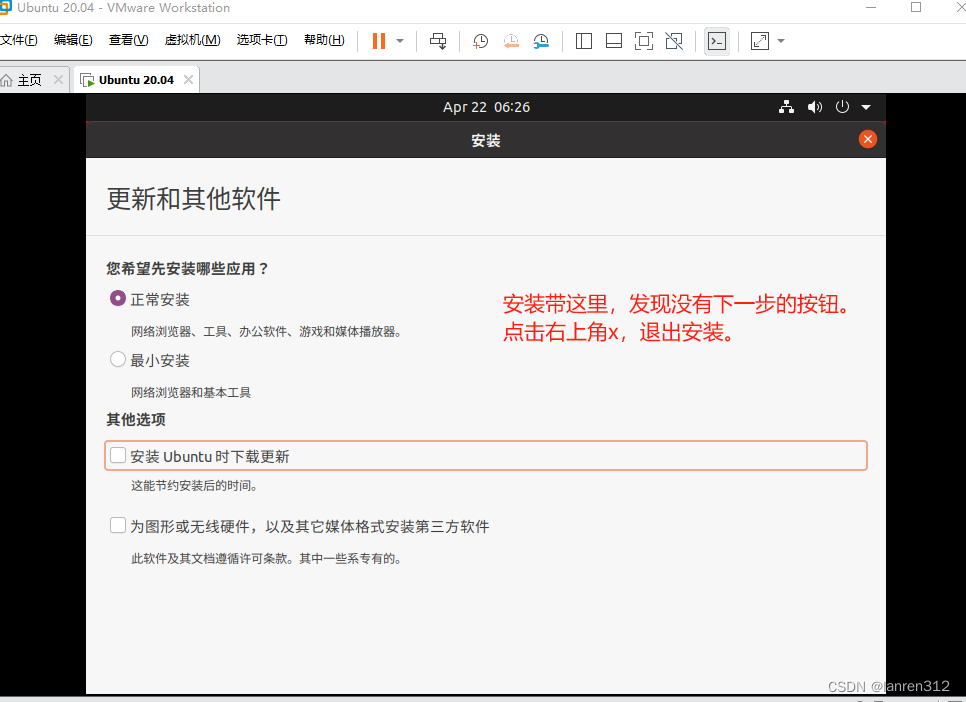Viewport: 966px width, 702px height.
Task: Click the VMware Workstation title bar icon
Action: (6, 7)
